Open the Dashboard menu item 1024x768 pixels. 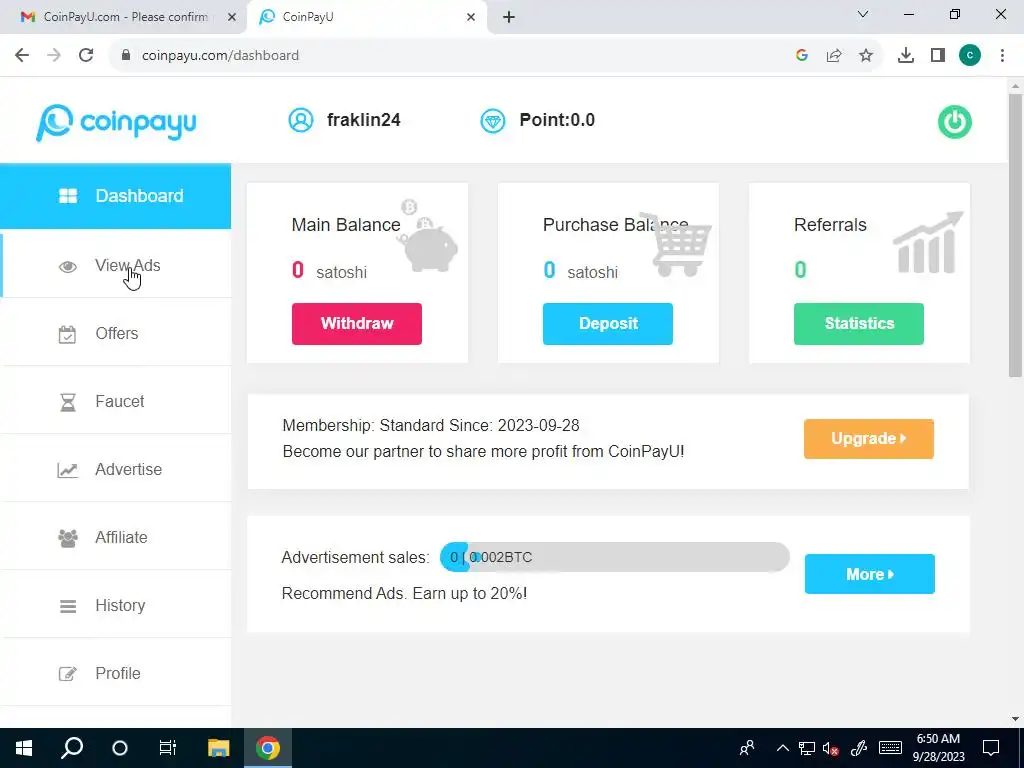[116, 196]
